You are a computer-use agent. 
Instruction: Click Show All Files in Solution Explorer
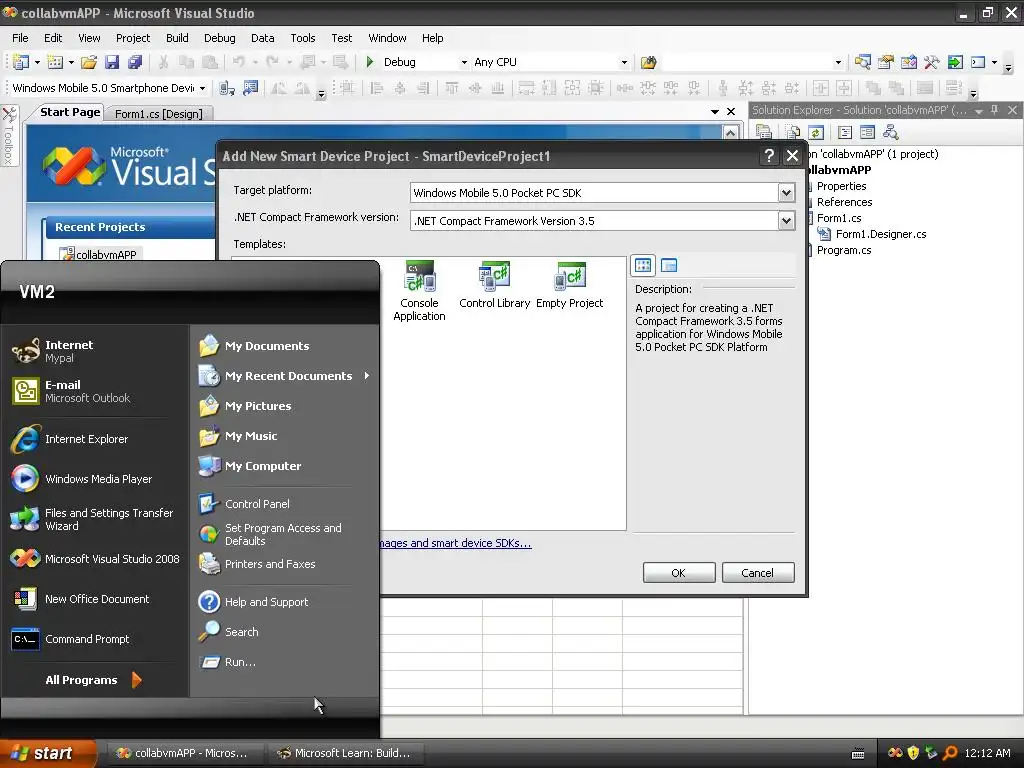coord(793,133)
